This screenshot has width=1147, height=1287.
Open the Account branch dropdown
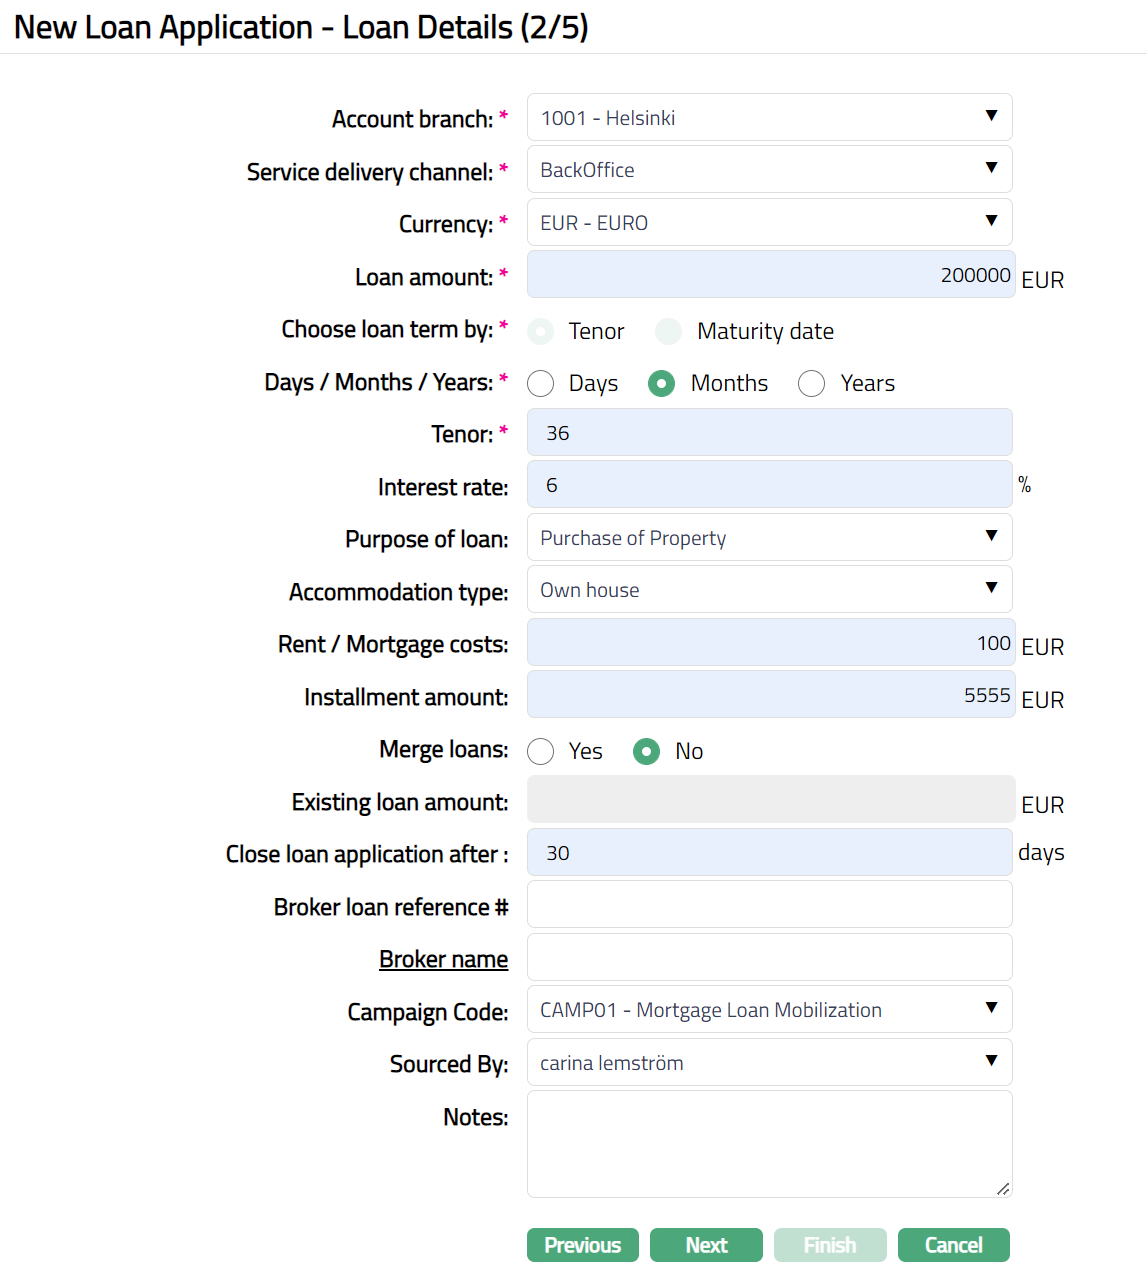point(768,118)
